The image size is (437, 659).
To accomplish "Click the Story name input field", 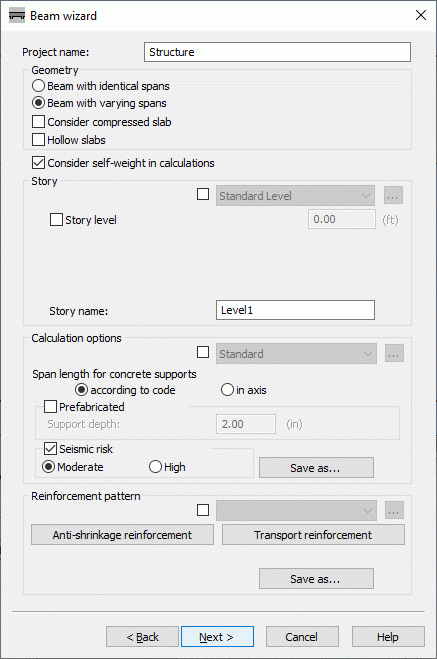I will point(295,310).
